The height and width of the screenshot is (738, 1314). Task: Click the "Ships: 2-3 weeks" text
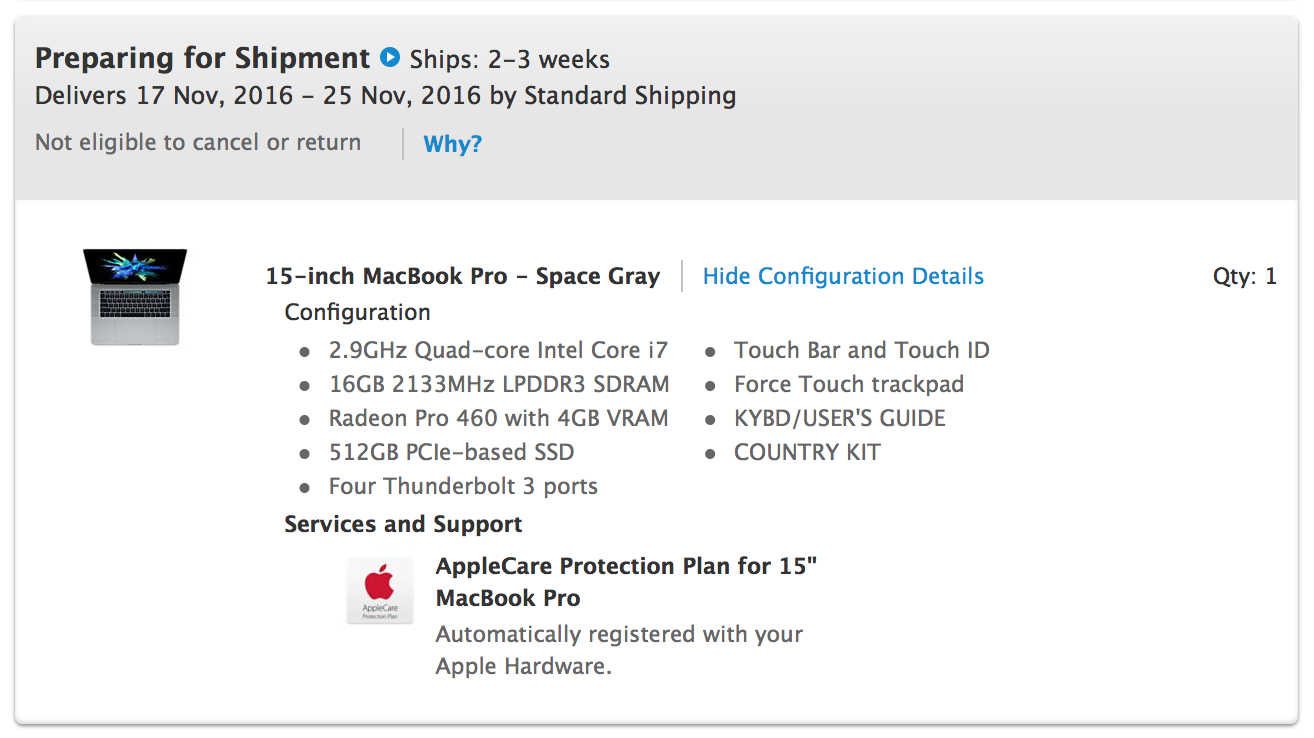[x=510, y=60]
